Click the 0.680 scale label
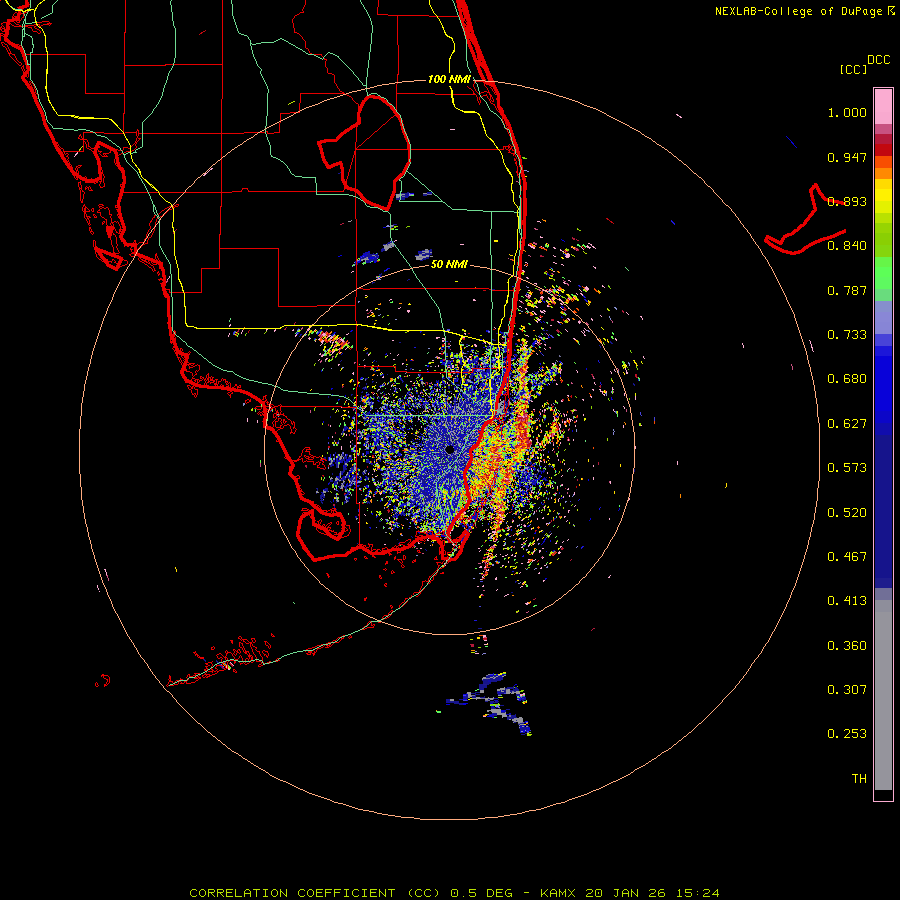Viewport: 900px width, 900px height. click(847, 379)
